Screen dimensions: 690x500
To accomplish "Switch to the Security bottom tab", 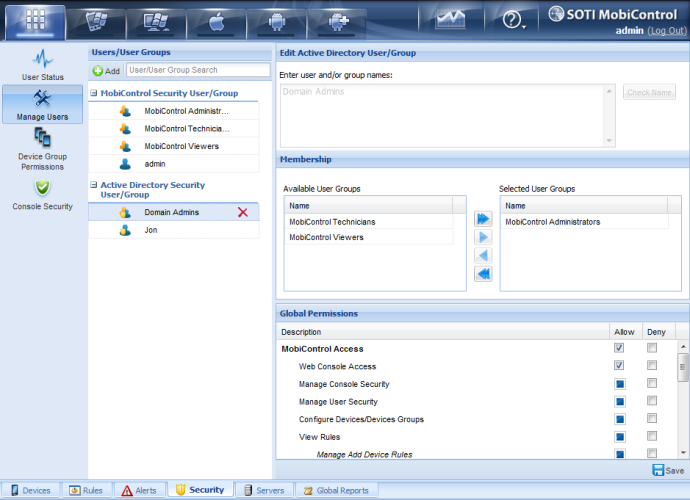I will pos(200,489).
